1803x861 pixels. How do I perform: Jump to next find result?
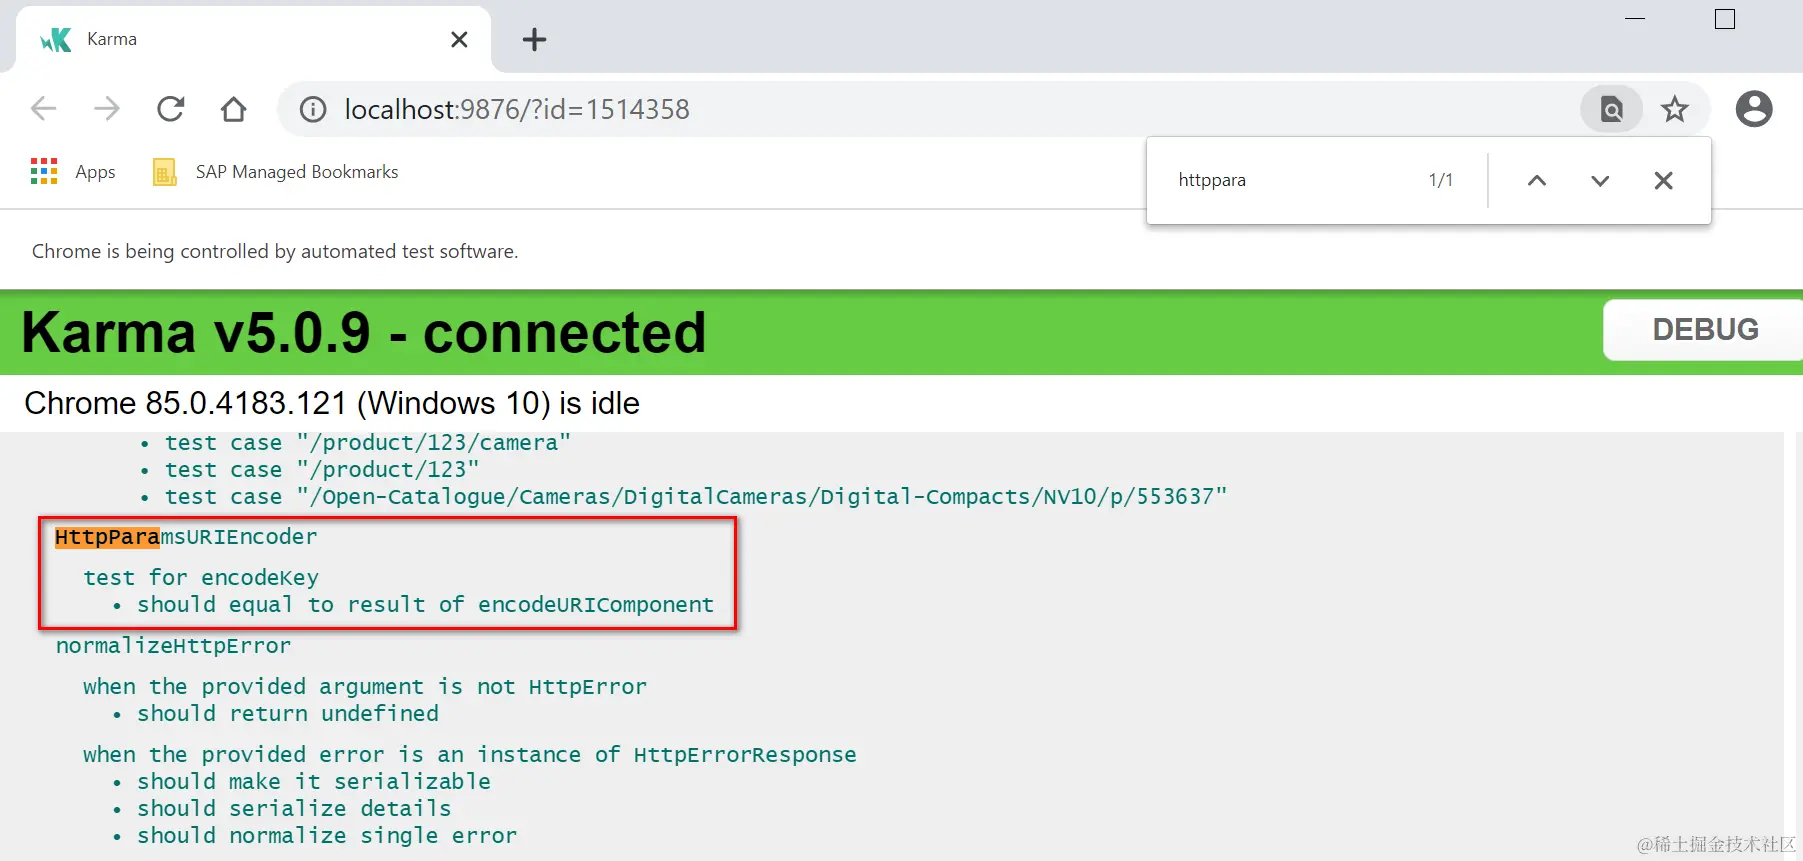1600,181
